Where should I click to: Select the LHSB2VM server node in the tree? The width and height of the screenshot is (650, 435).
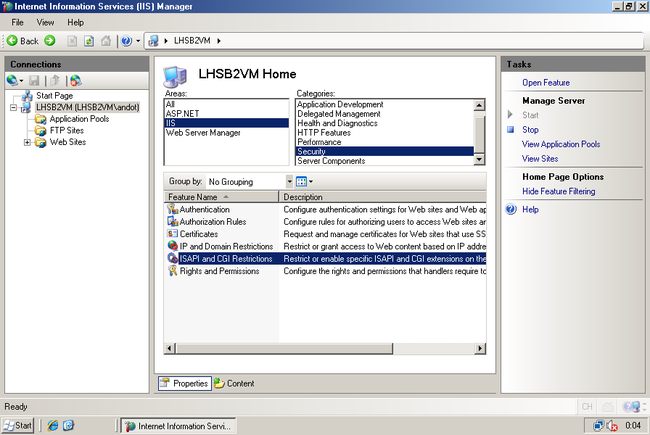pyautogui.click(x=87, y=107)
